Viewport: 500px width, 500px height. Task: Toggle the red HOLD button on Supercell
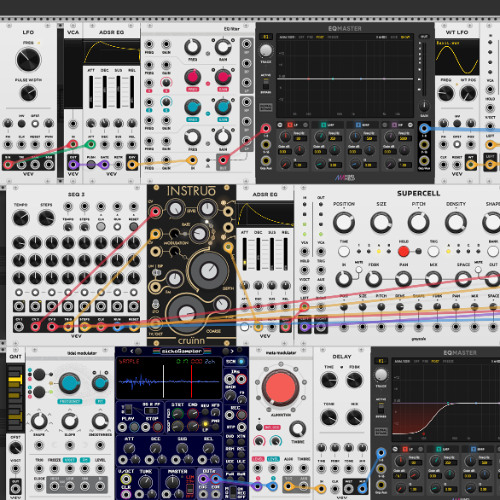point(403,251)
